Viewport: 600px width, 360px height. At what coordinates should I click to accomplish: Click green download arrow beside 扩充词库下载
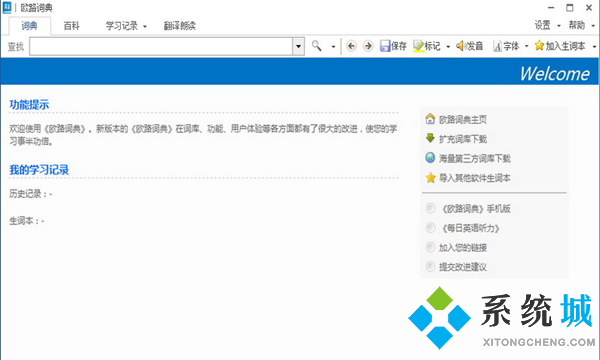tap(430, 138)
